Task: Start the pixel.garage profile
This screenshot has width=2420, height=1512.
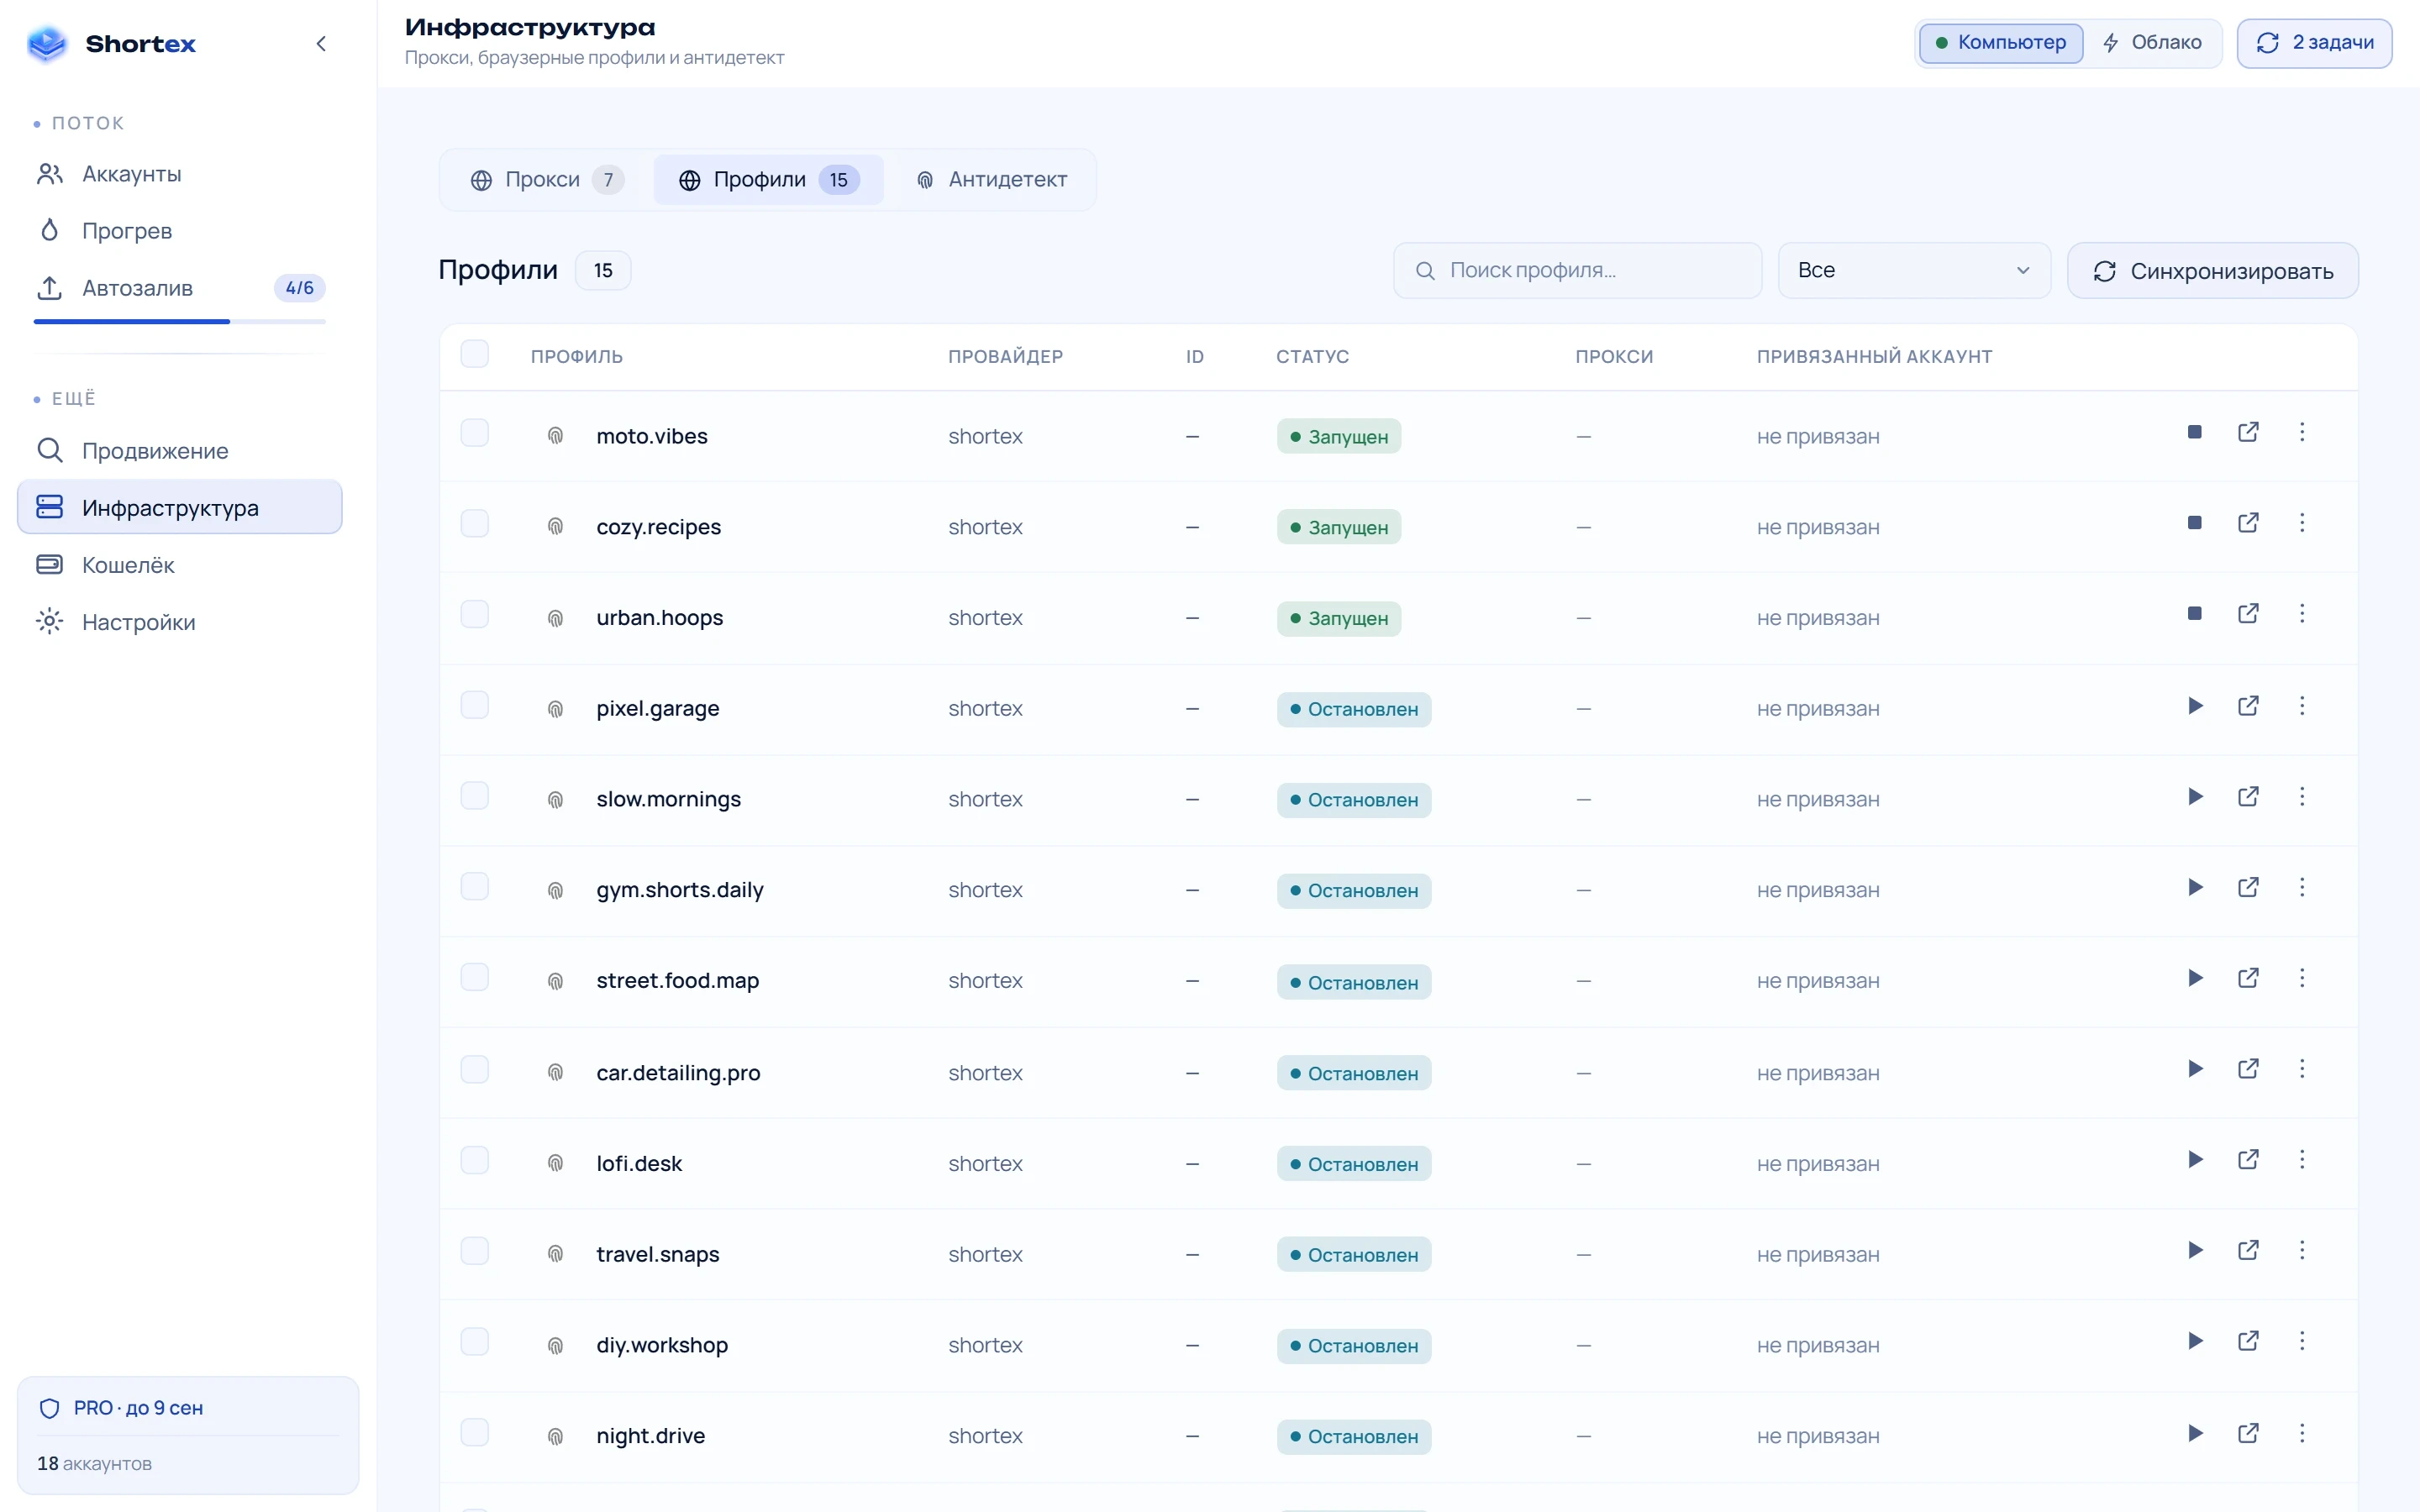Action: [2194, 706]
